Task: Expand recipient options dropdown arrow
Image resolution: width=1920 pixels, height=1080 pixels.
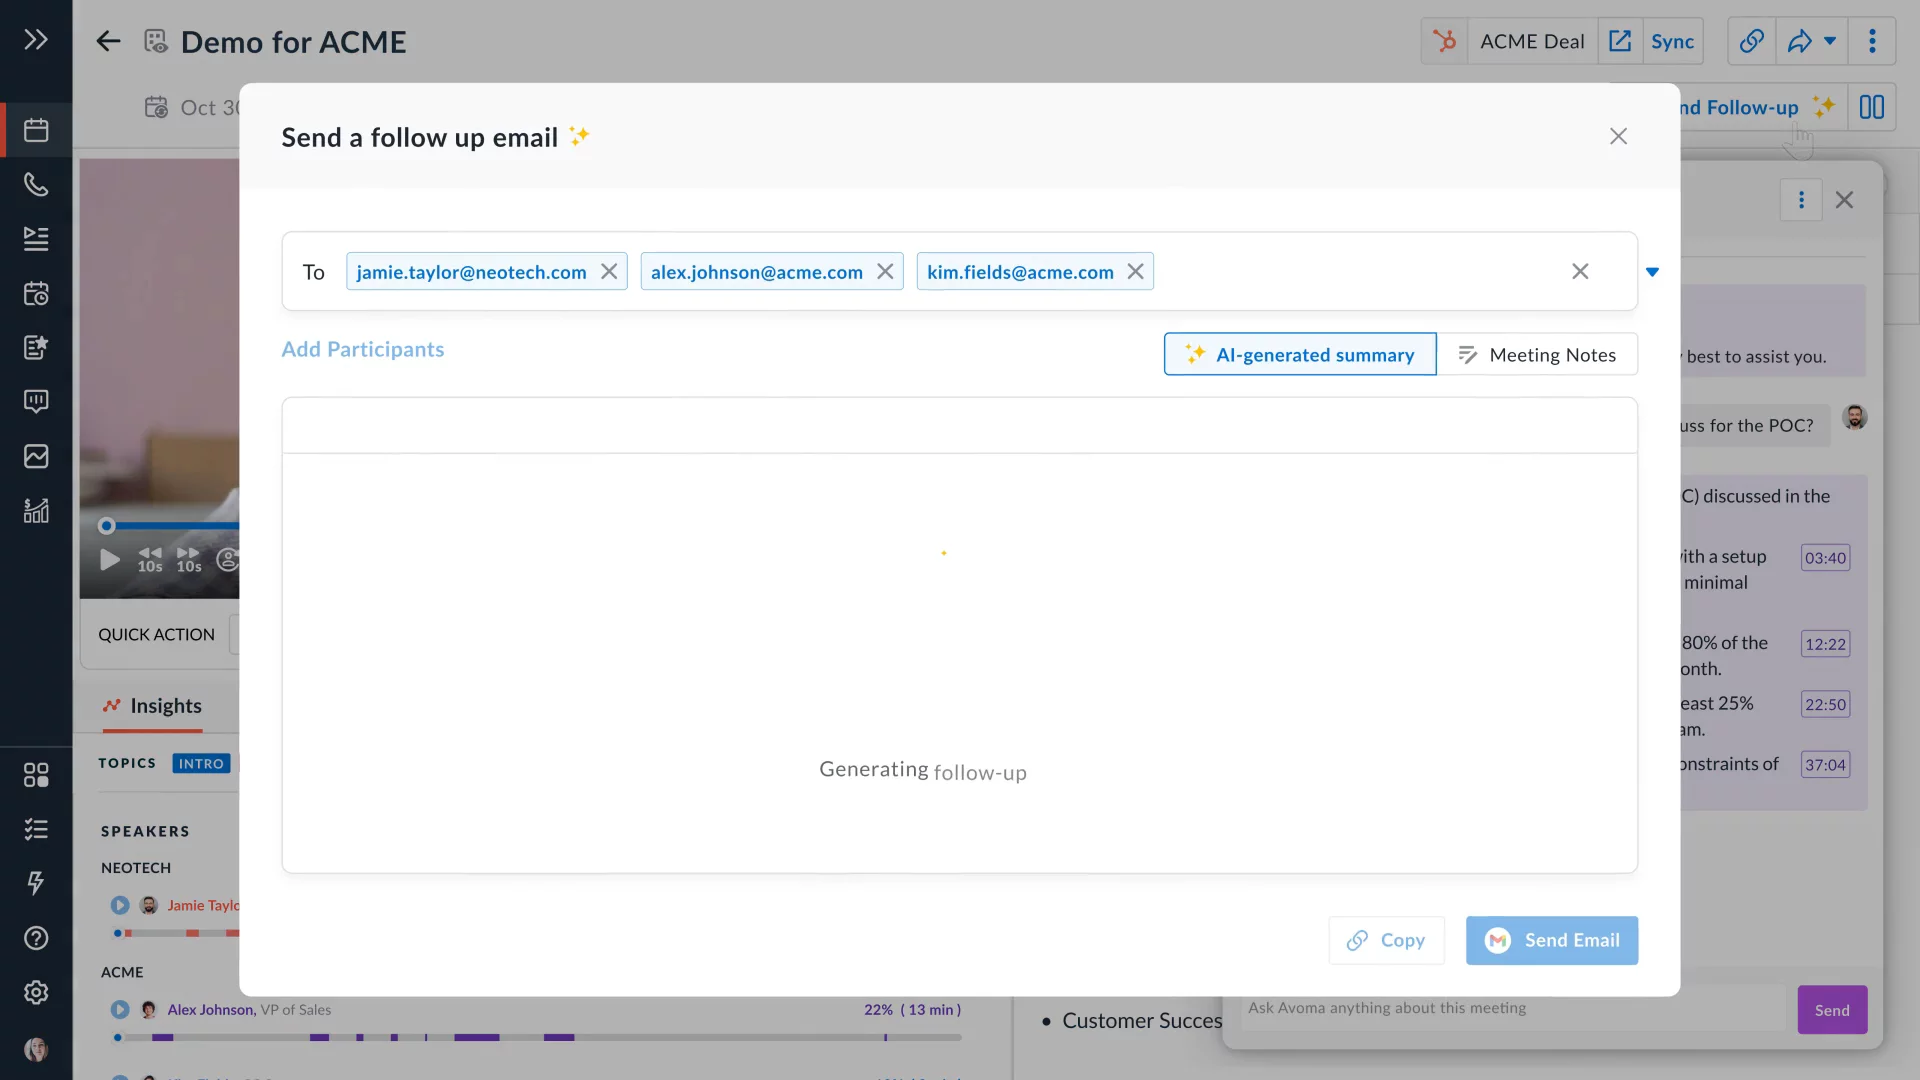Action: click(x=1652, y=272)
